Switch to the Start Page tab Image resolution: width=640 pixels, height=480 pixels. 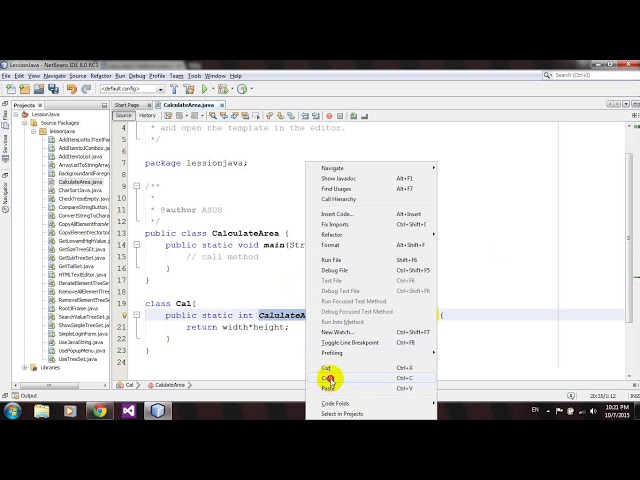[x=127, y=105]
